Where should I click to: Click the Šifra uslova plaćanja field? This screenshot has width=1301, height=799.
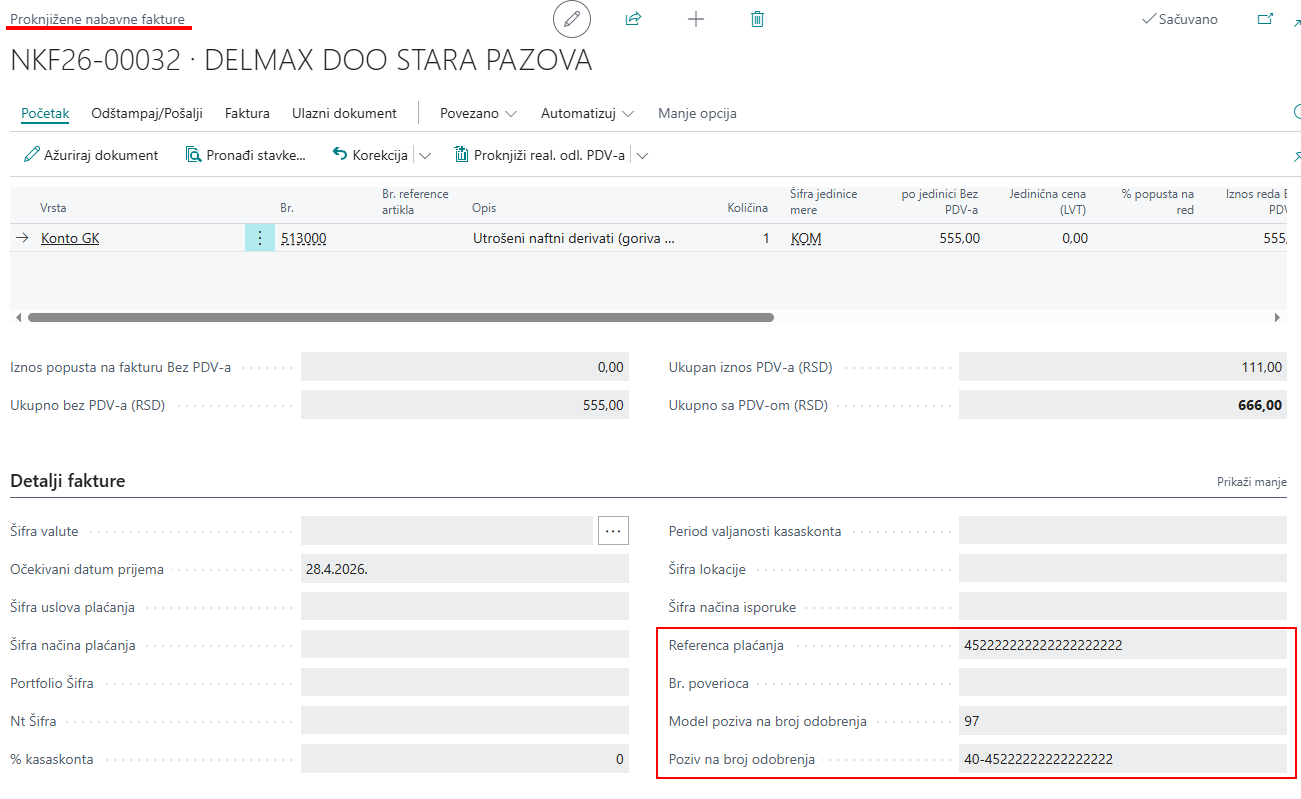click(465, 607)
